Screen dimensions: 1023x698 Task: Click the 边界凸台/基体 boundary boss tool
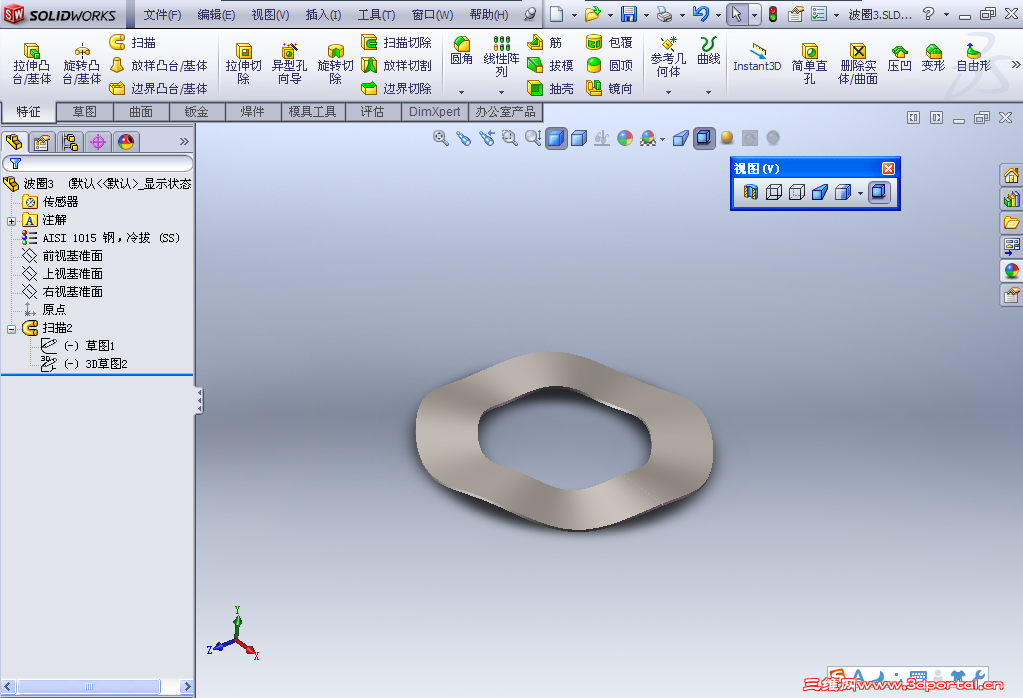(x=159, y=88)
